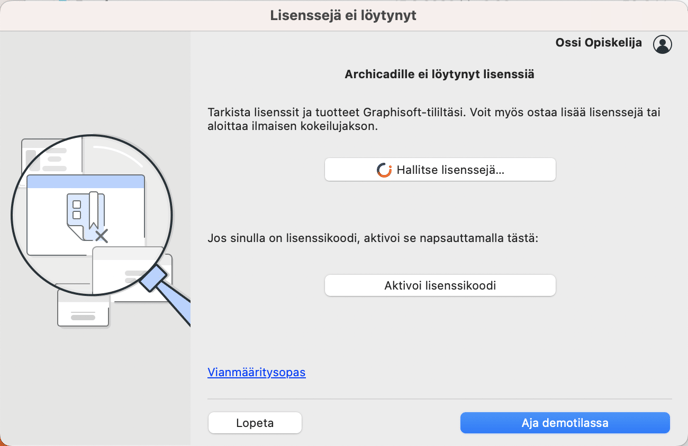Click the paragraph starting Tarkista lisenssit ja tuotteet
Screen dimensions: 688x446
point(434,119)
